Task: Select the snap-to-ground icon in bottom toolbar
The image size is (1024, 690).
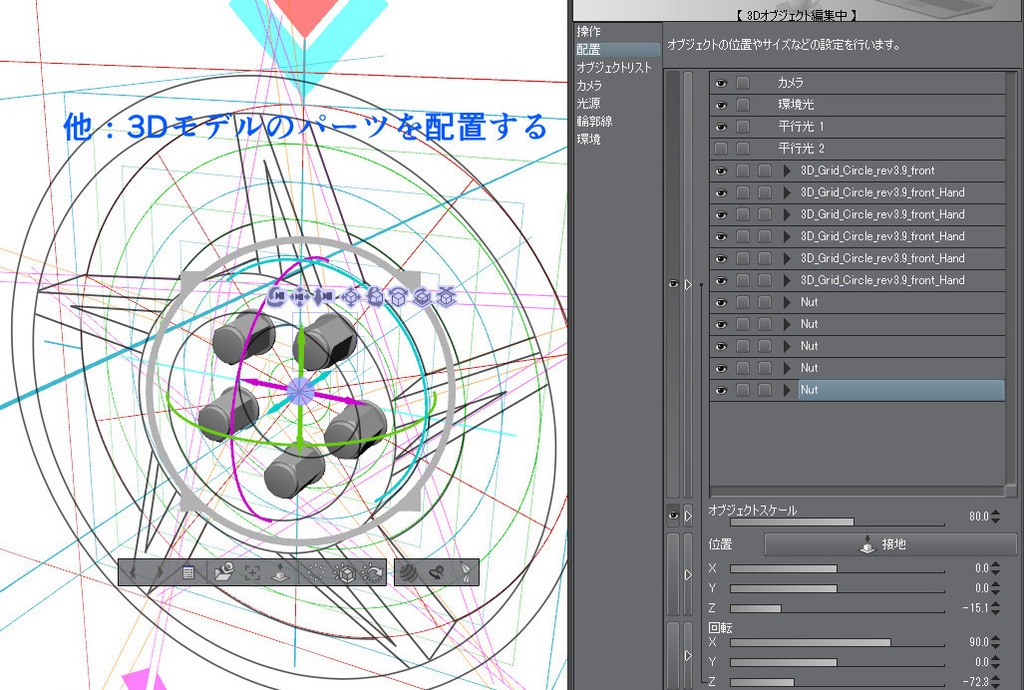Action: click(x=279, y=573)
